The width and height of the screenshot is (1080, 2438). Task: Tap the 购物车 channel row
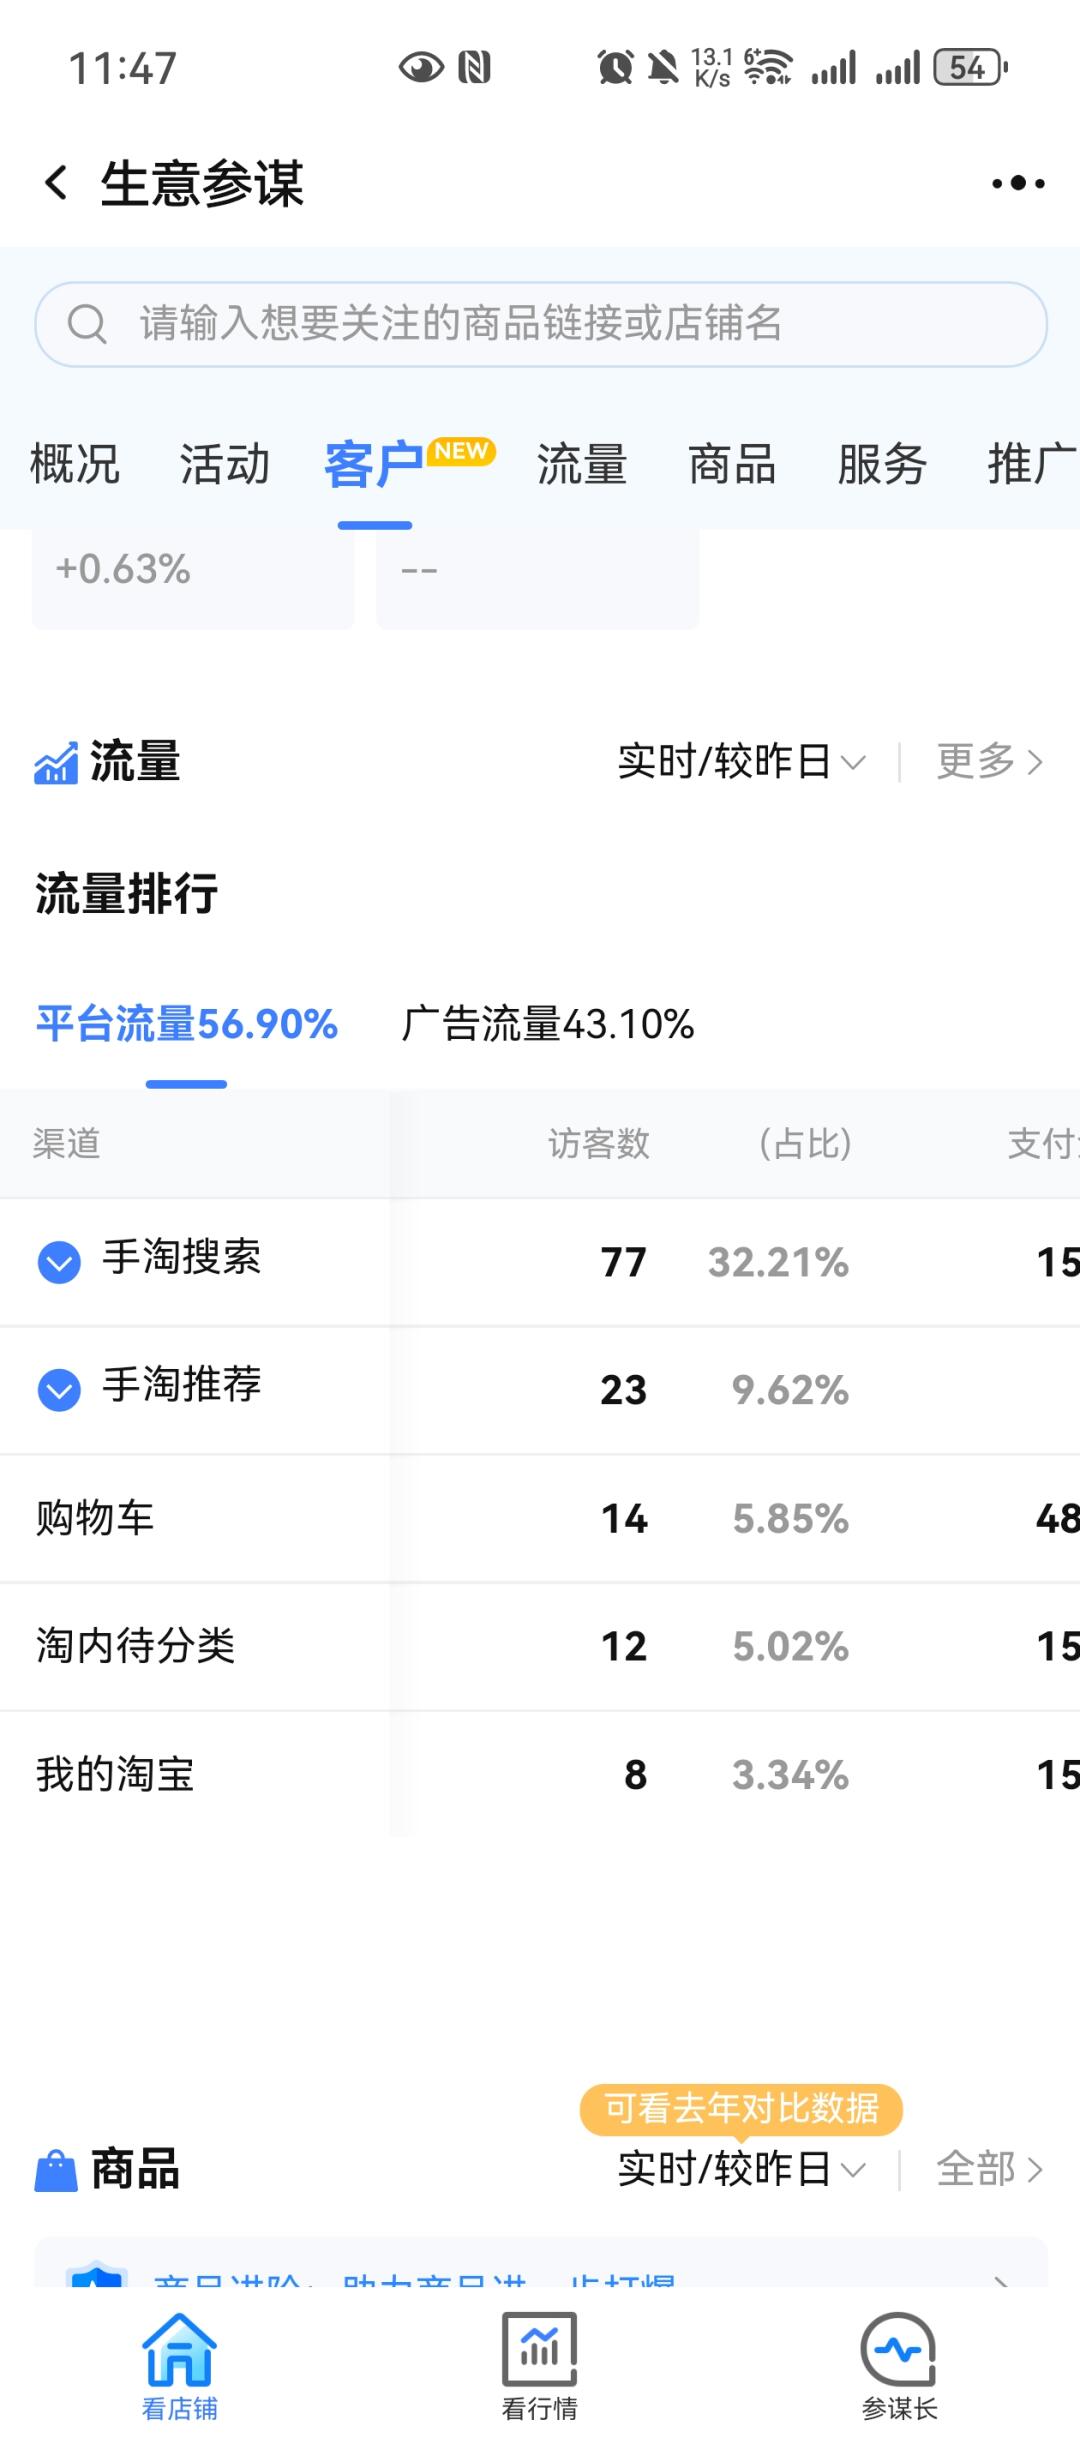[x=540, y=1519]
